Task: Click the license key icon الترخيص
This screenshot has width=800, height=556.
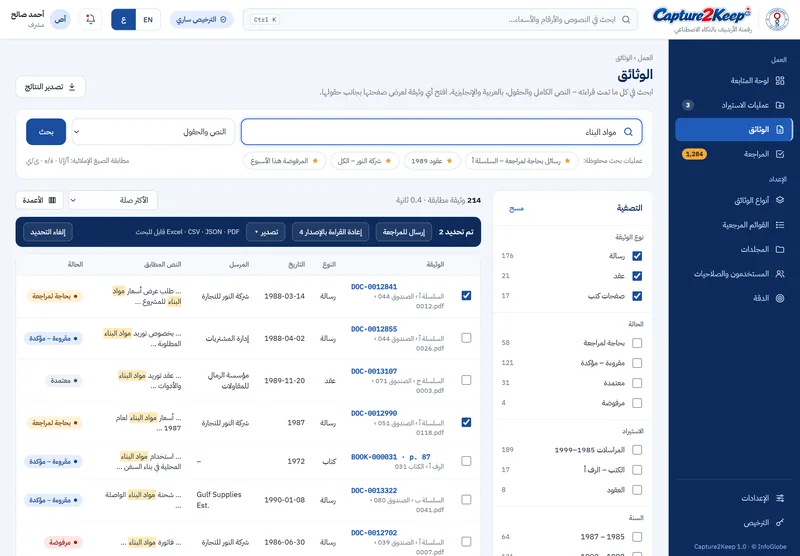Action: (x=780, y=523)
